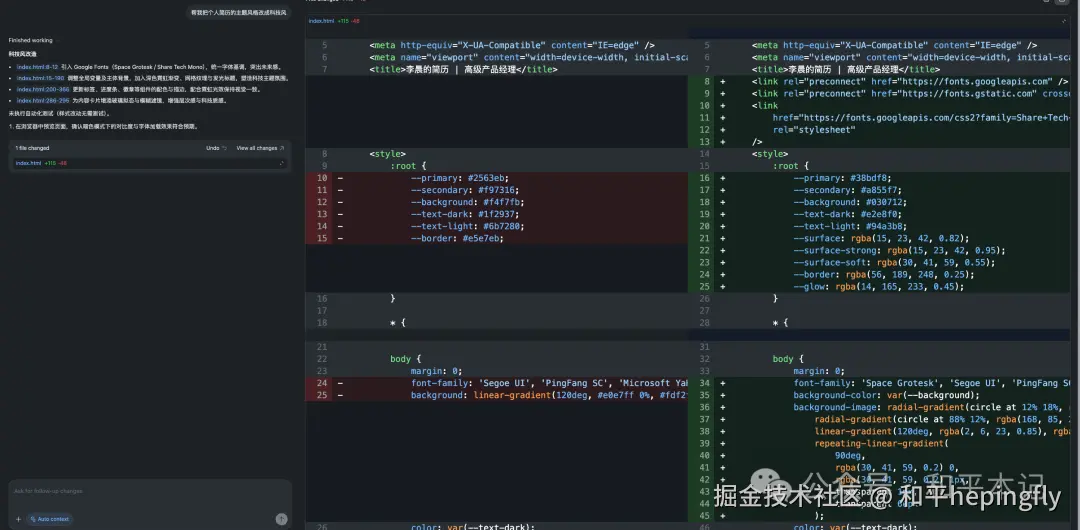1080x530 pixels.
Task: Open link index.html:8-12
Action: click(37, 67)
